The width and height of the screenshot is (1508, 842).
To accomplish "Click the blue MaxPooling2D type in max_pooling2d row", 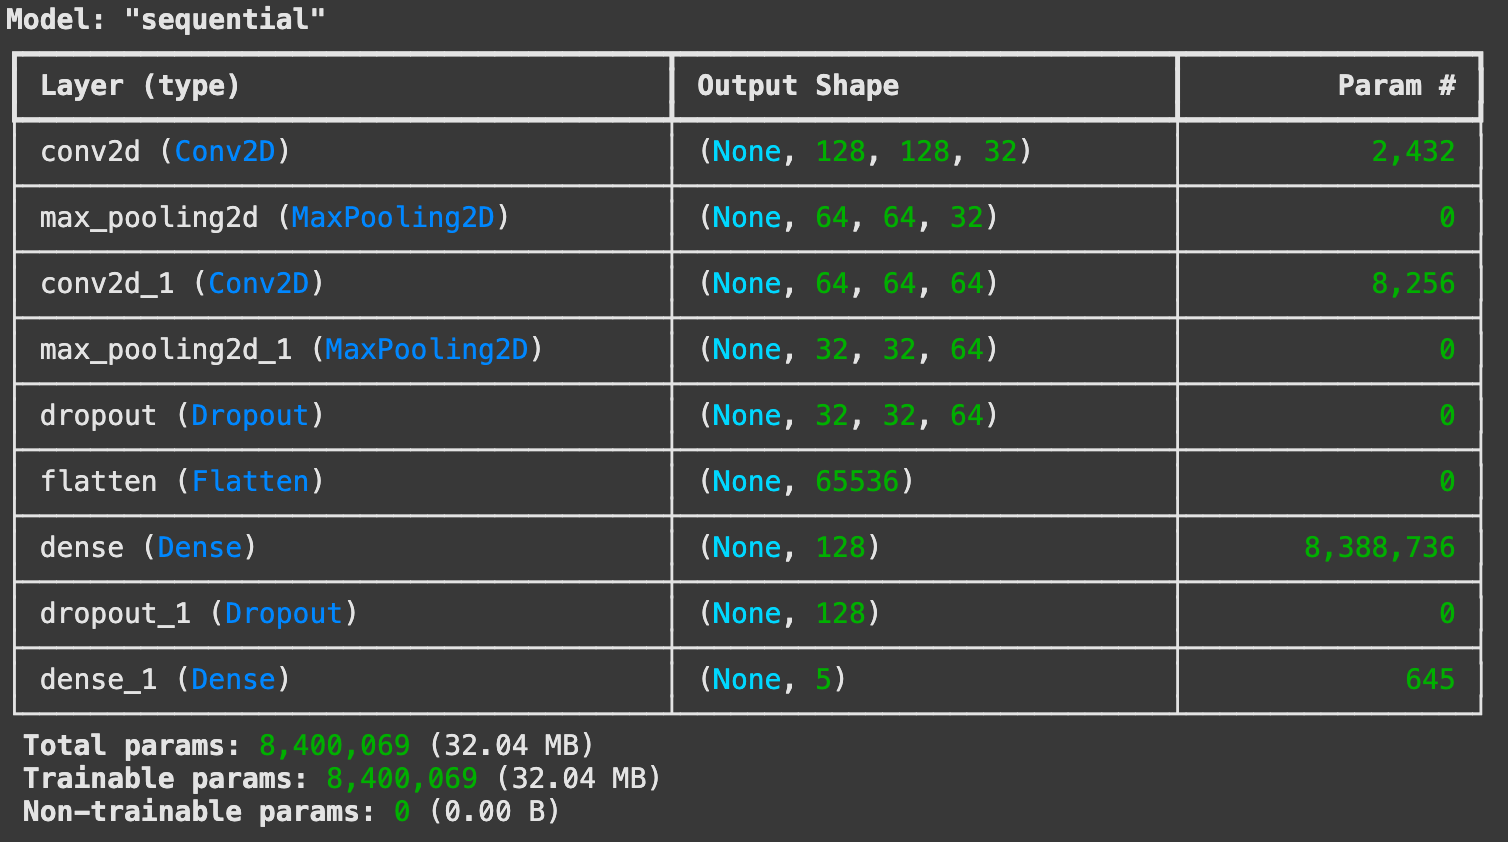I will [393, 218].
